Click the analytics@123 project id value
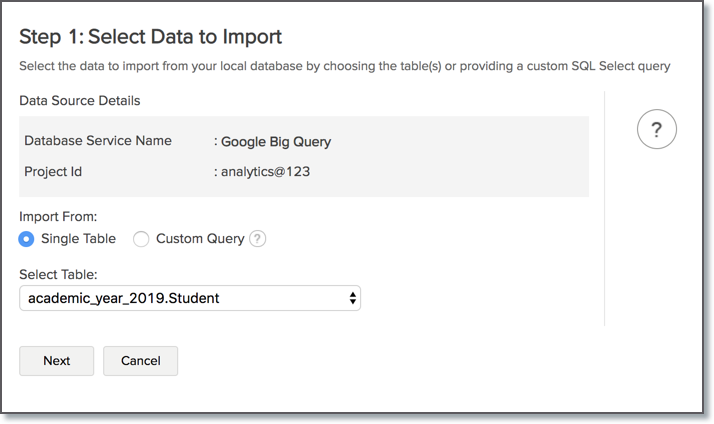Screen dimensions: 714x424 pyautogui.click(x=265, y=172)
